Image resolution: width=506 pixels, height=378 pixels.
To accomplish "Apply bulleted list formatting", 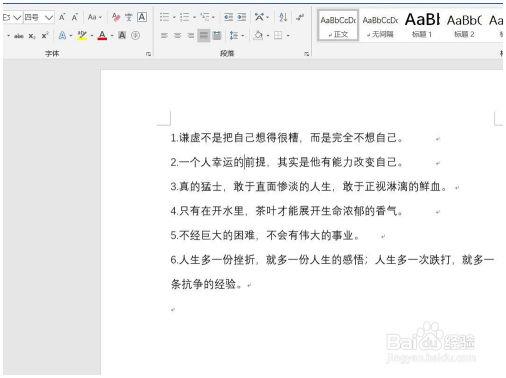I will pos(164,17).
